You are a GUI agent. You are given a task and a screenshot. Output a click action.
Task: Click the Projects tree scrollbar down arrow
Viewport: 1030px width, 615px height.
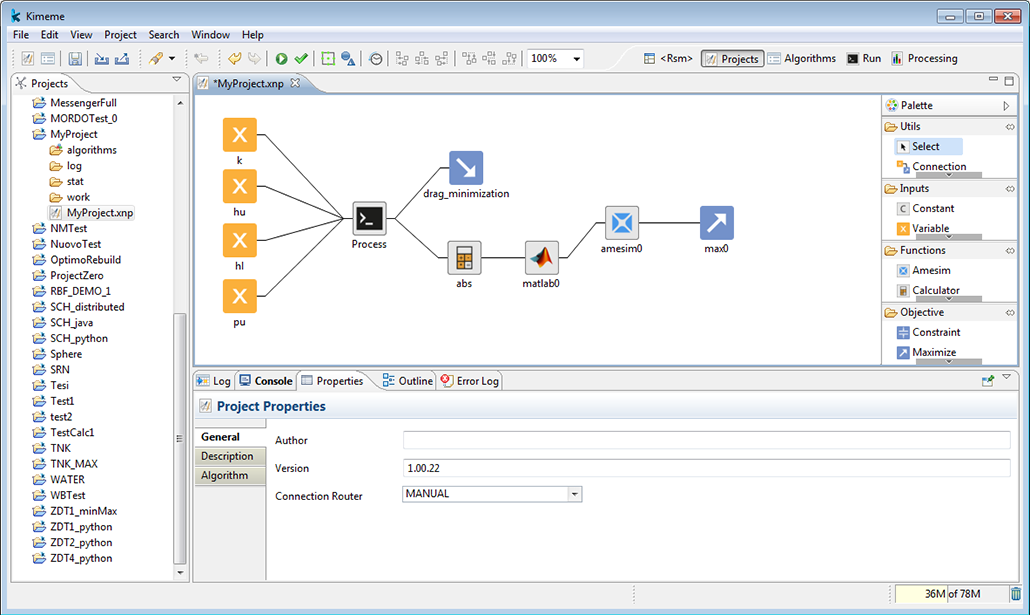tap(180, 573)
